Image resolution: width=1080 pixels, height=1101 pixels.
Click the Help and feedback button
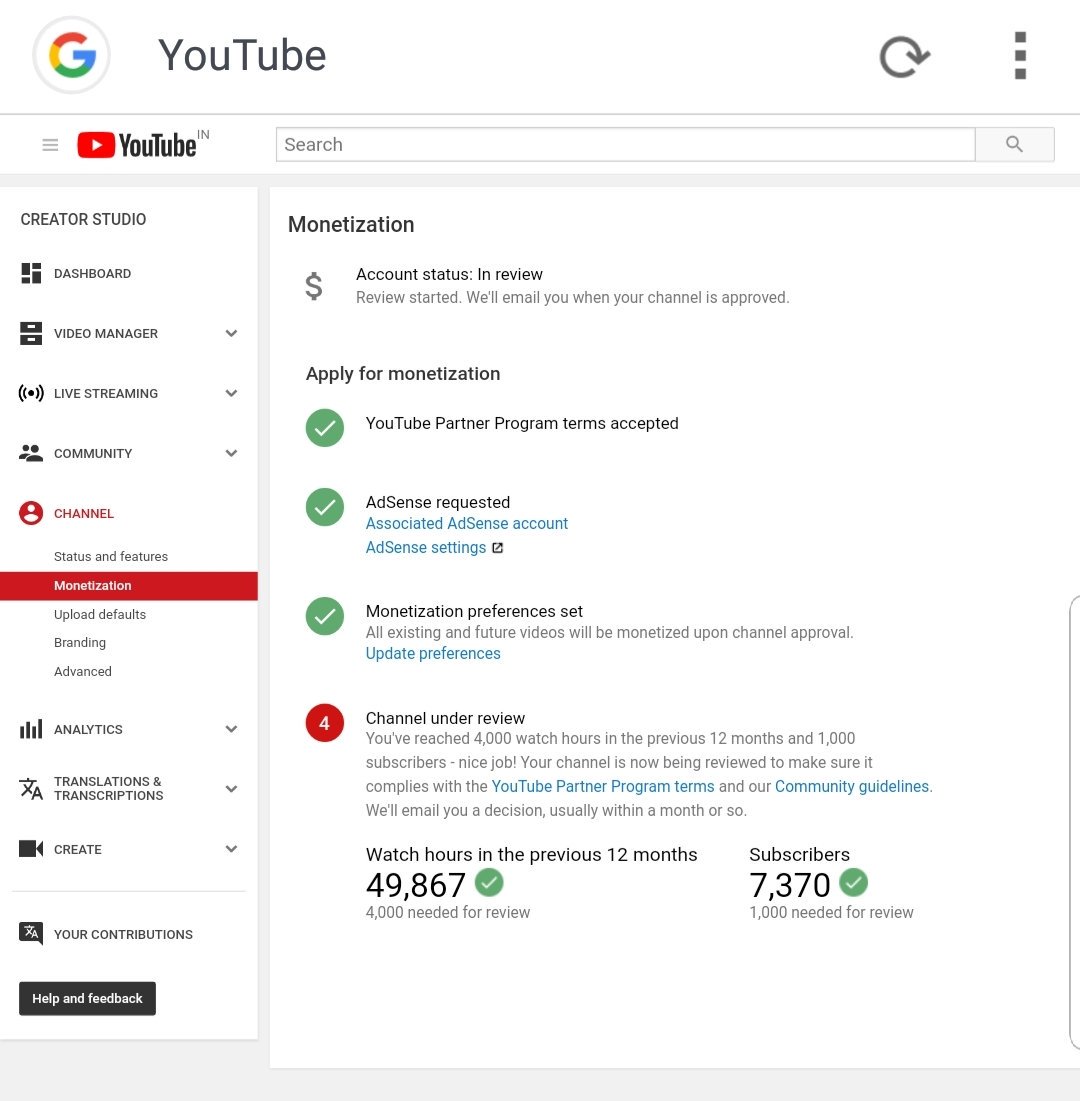87,998
